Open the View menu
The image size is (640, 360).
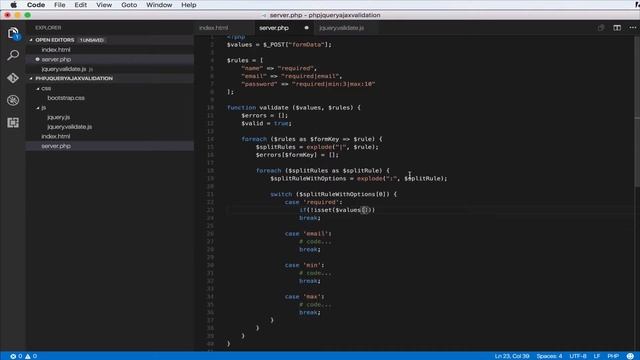click(x=104, y=5)
